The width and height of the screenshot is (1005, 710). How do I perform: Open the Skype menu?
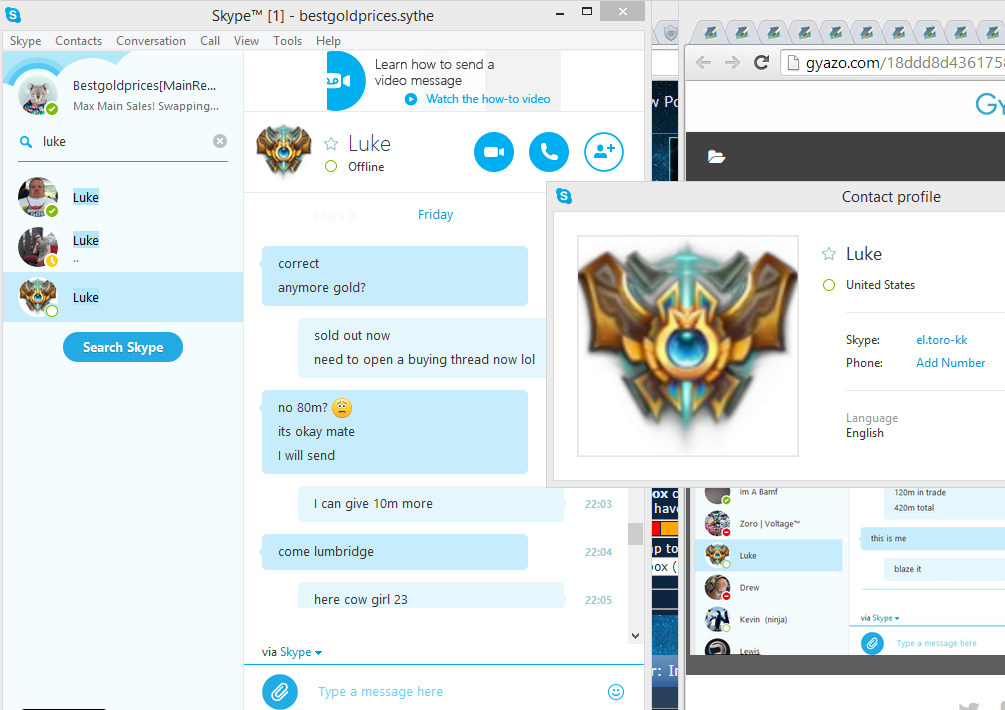[x=26, y=40]
